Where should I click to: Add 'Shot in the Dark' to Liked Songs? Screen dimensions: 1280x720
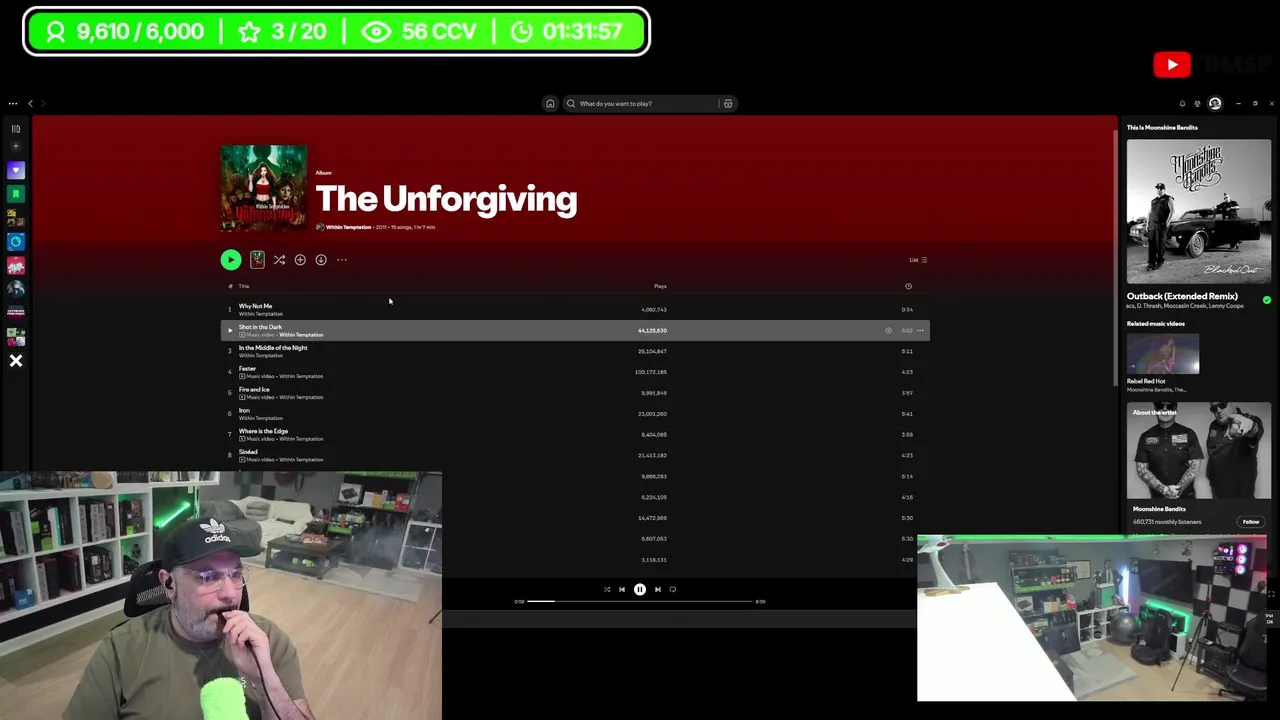888,331
